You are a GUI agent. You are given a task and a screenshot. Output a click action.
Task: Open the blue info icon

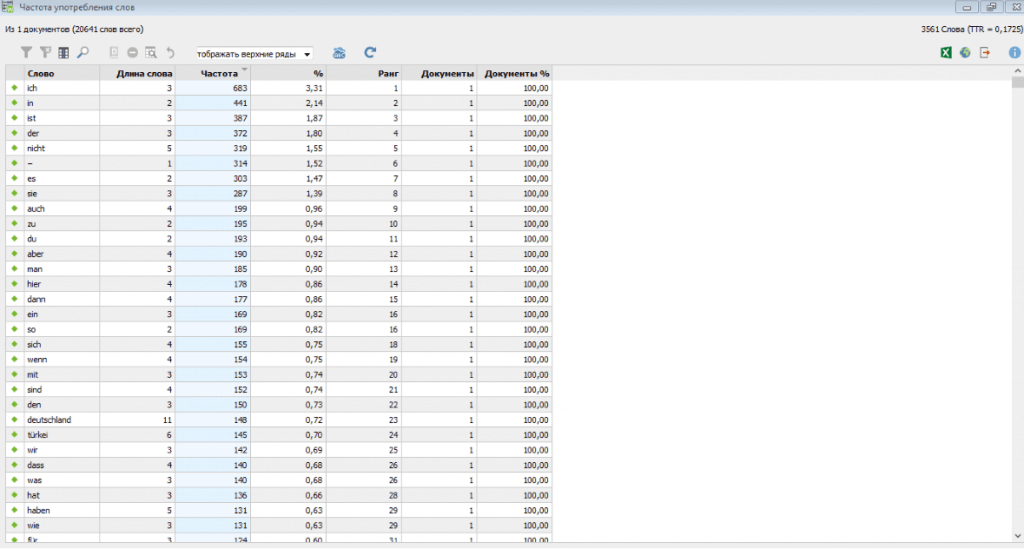coord(1014,52)
